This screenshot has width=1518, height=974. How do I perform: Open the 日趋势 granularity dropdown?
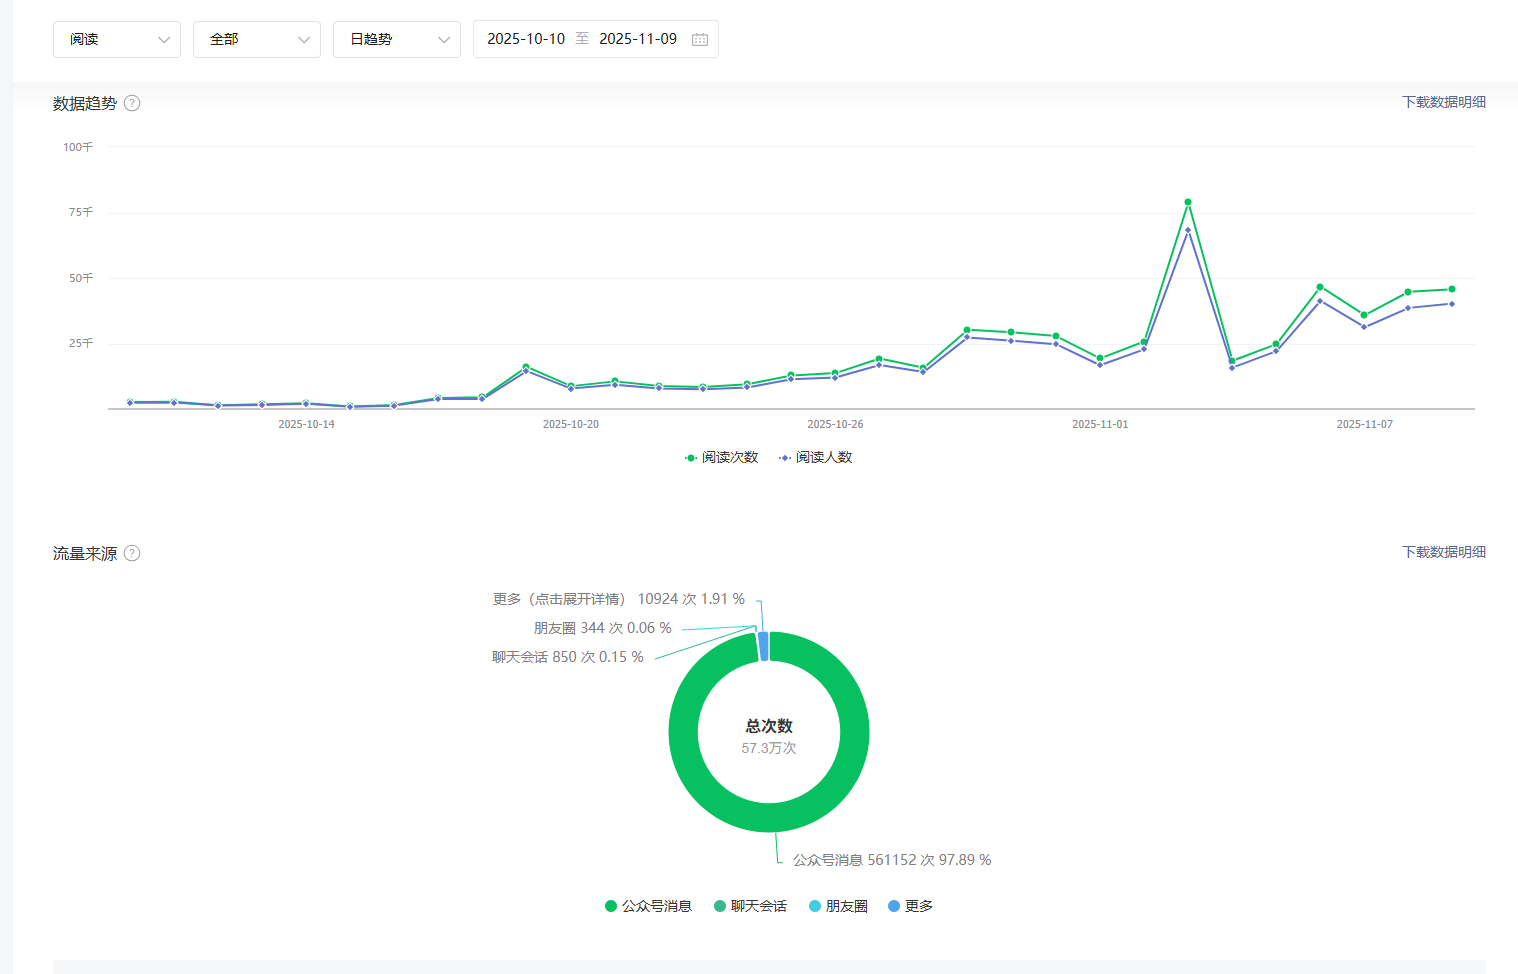coord(397,39)
